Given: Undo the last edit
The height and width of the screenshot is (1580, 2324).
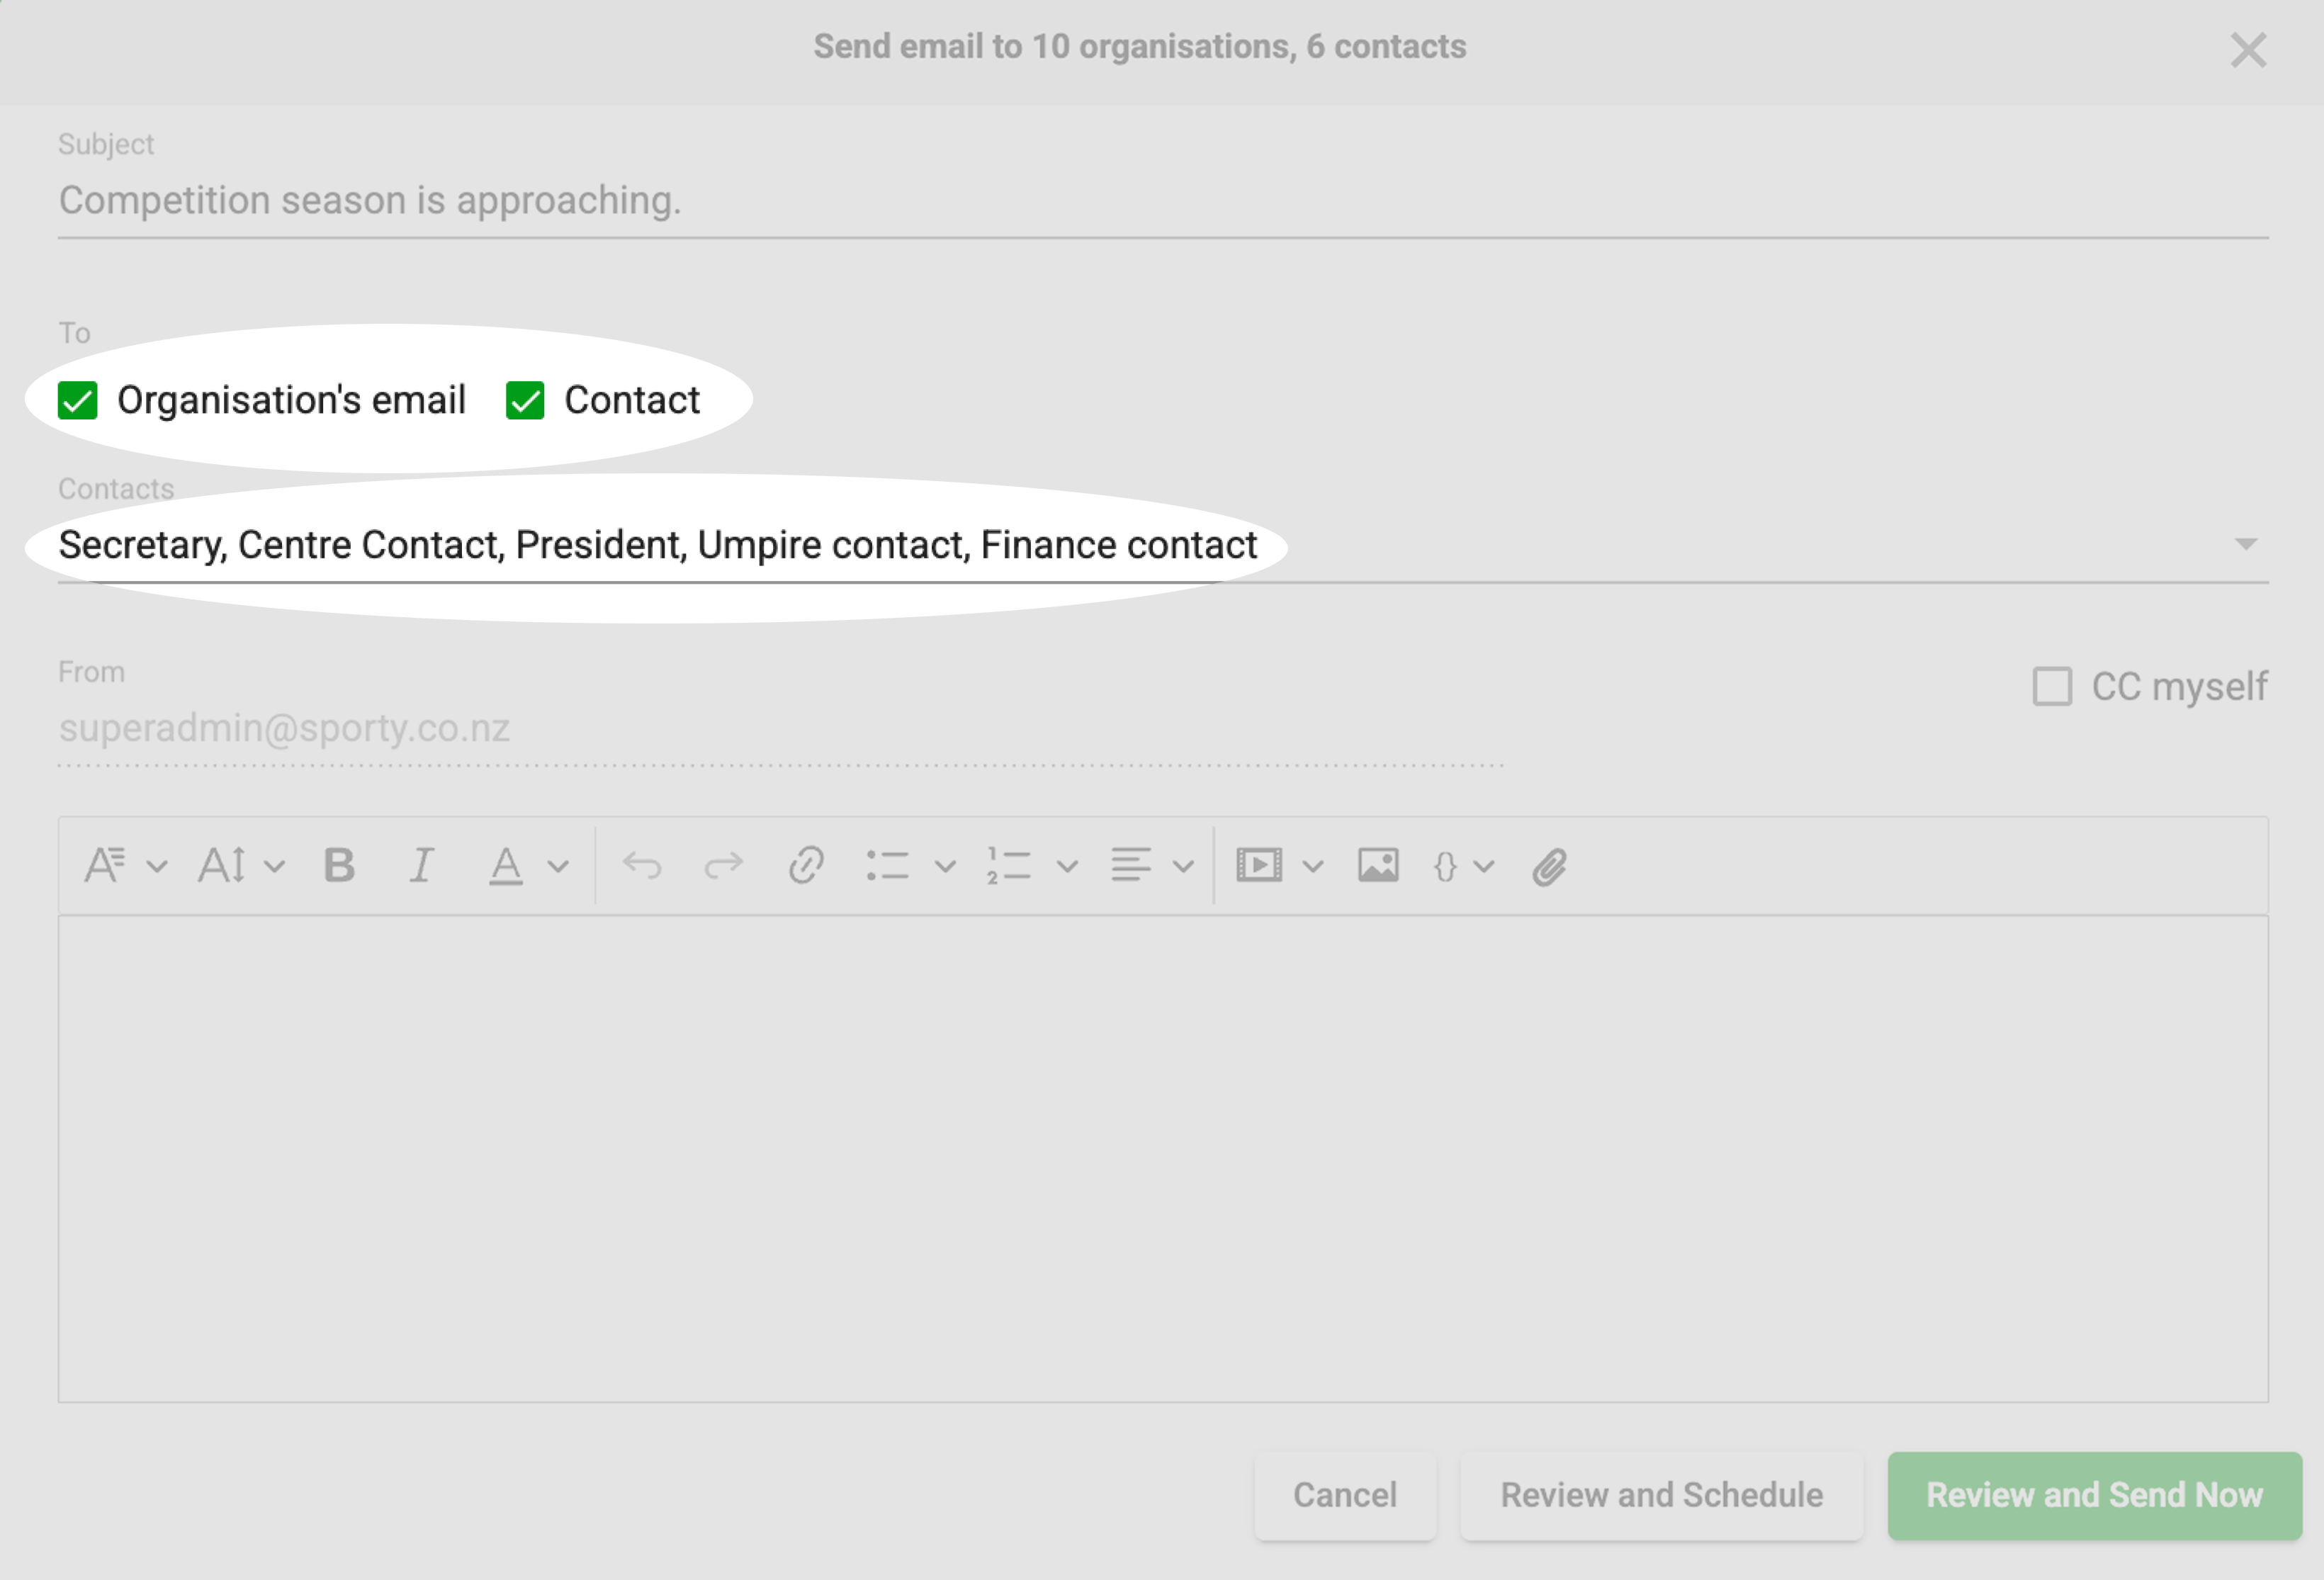Looking at the screenshot, I should coord(642,865).
